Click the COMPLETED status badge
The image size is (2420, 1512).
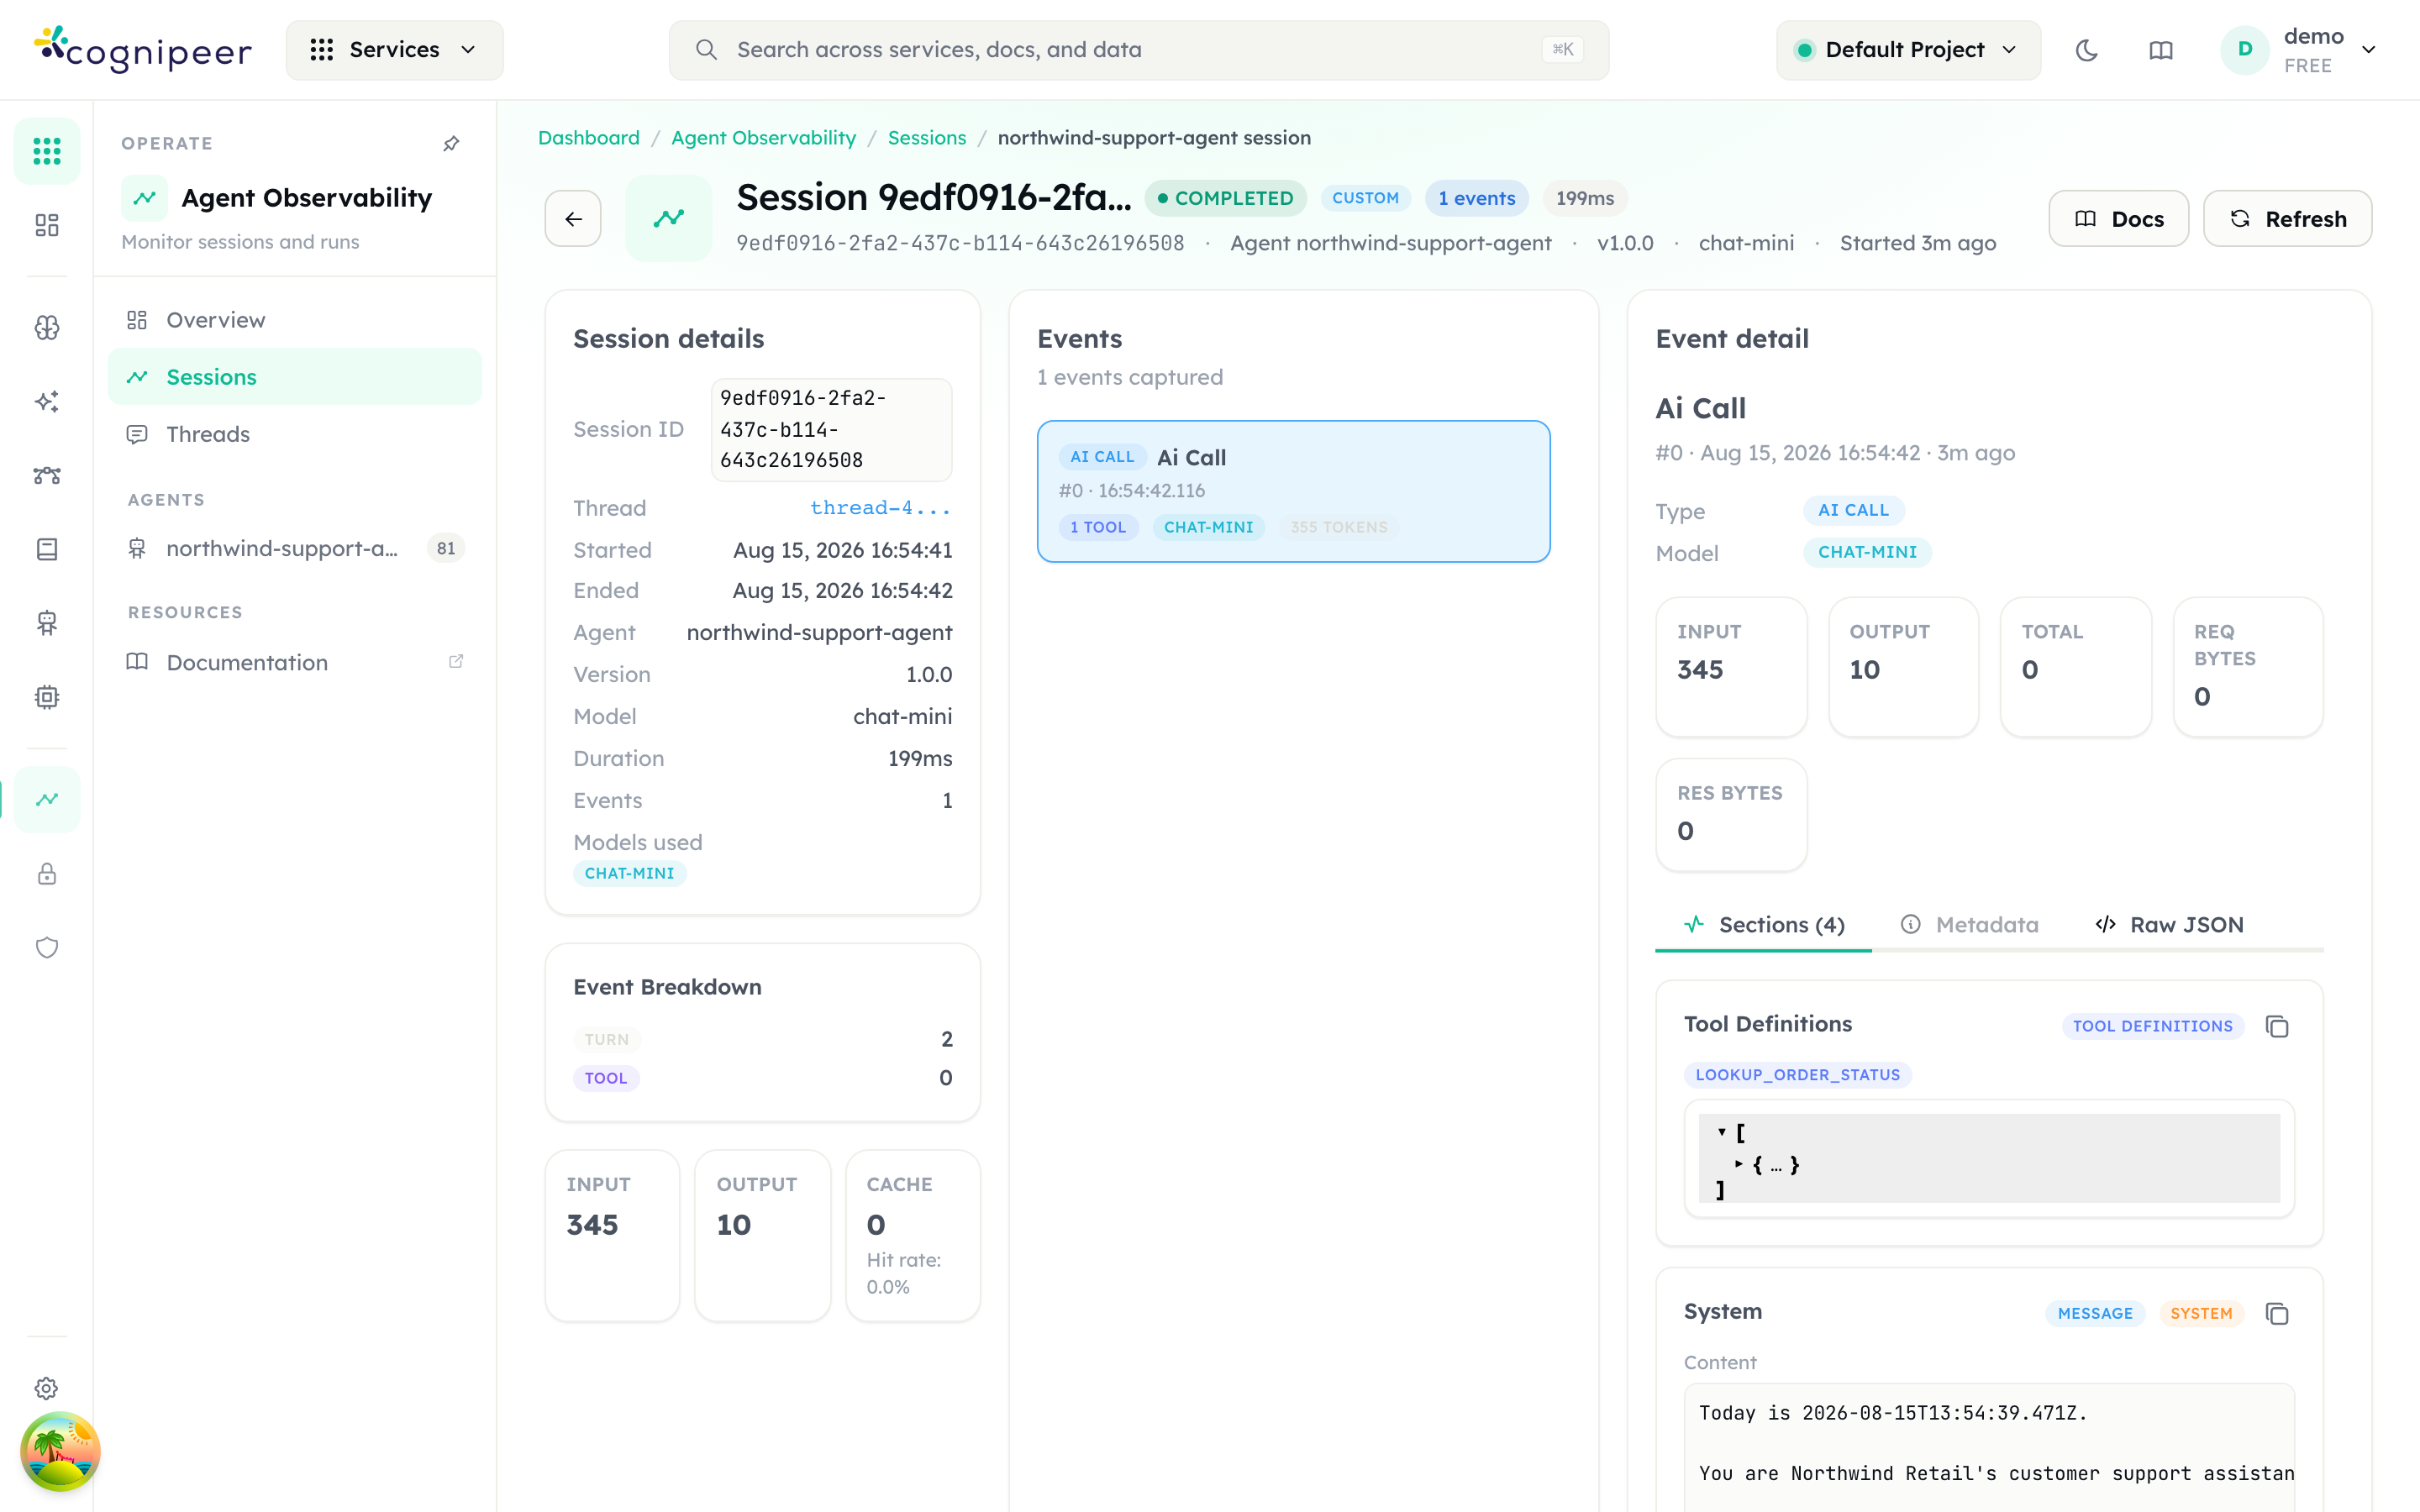(x=1225, y=198)
